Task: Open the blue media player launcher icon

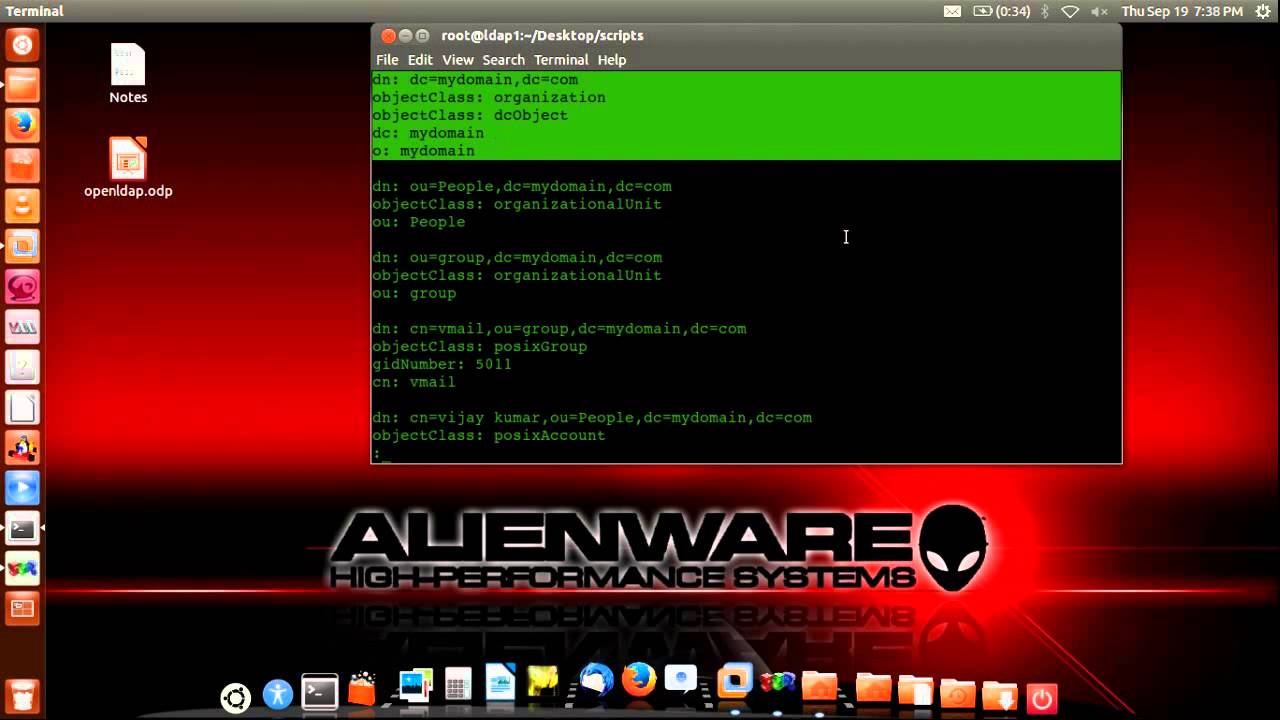Action: tap(22, 488)
